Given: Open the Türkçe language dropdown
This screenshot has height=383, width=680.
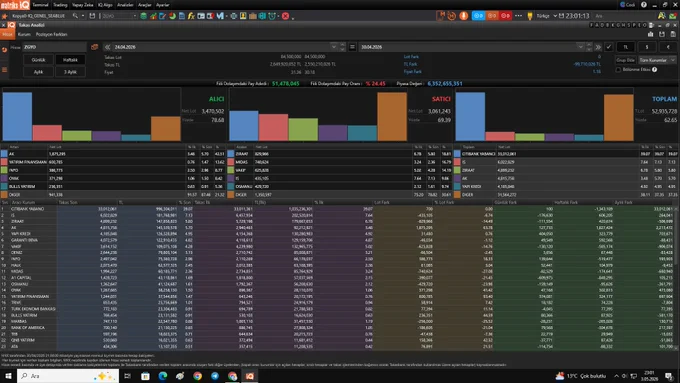Looking at the screenshot, I should 546,16.
